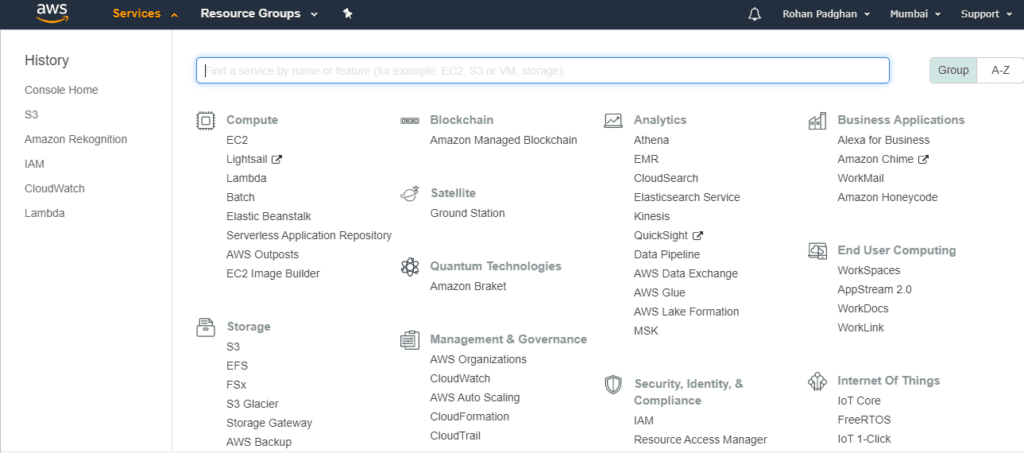Screen dimensions: 1024x453
Task: Open CloudWatch from History list
Action: point(55,189)
